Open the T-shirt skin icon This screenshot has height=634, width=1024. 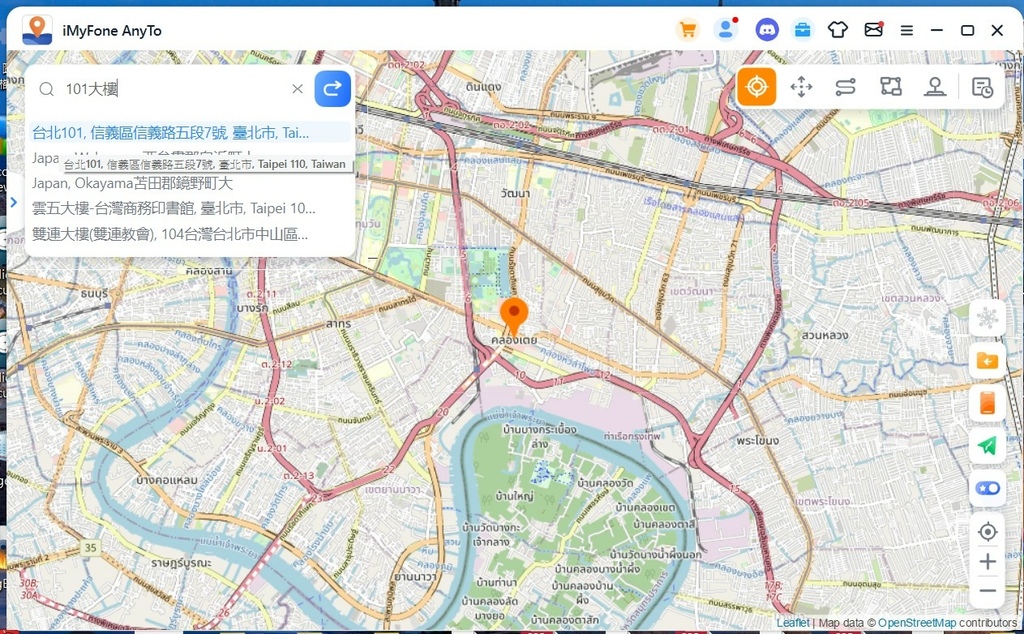click(838, 30)
